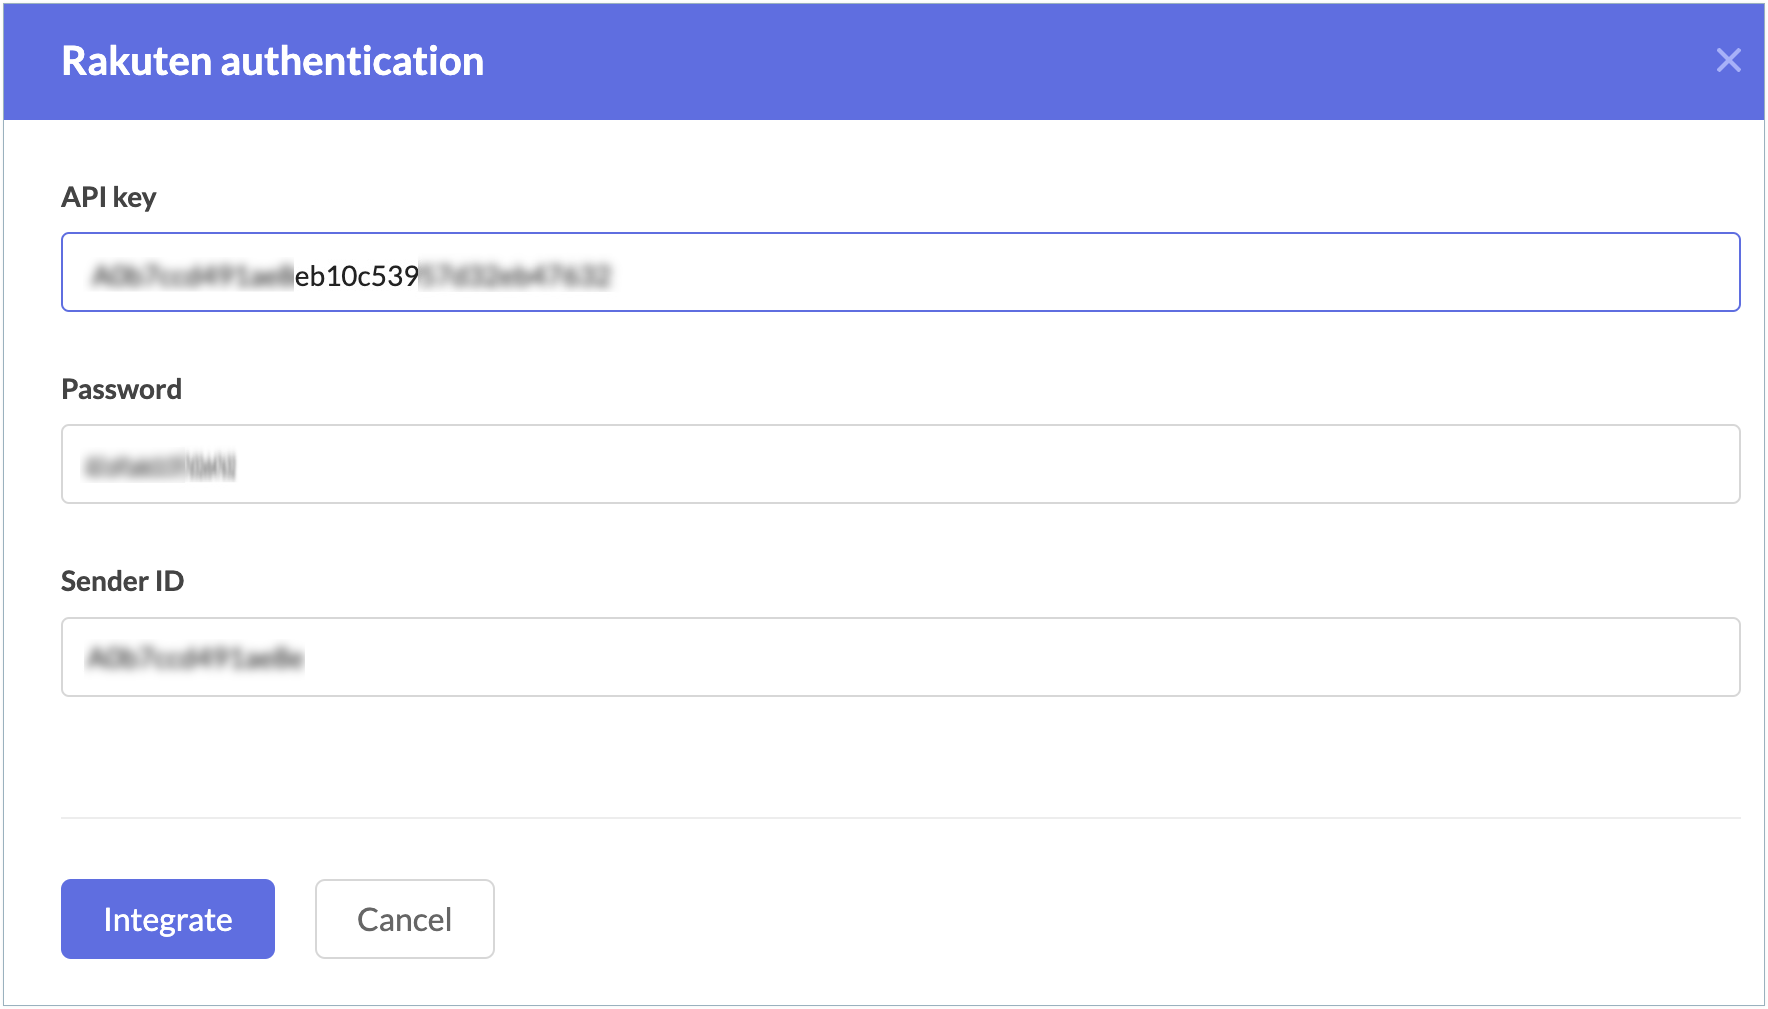Focus the Password input field
Screen dimensions: 1768x1009
tap(900, 464)
